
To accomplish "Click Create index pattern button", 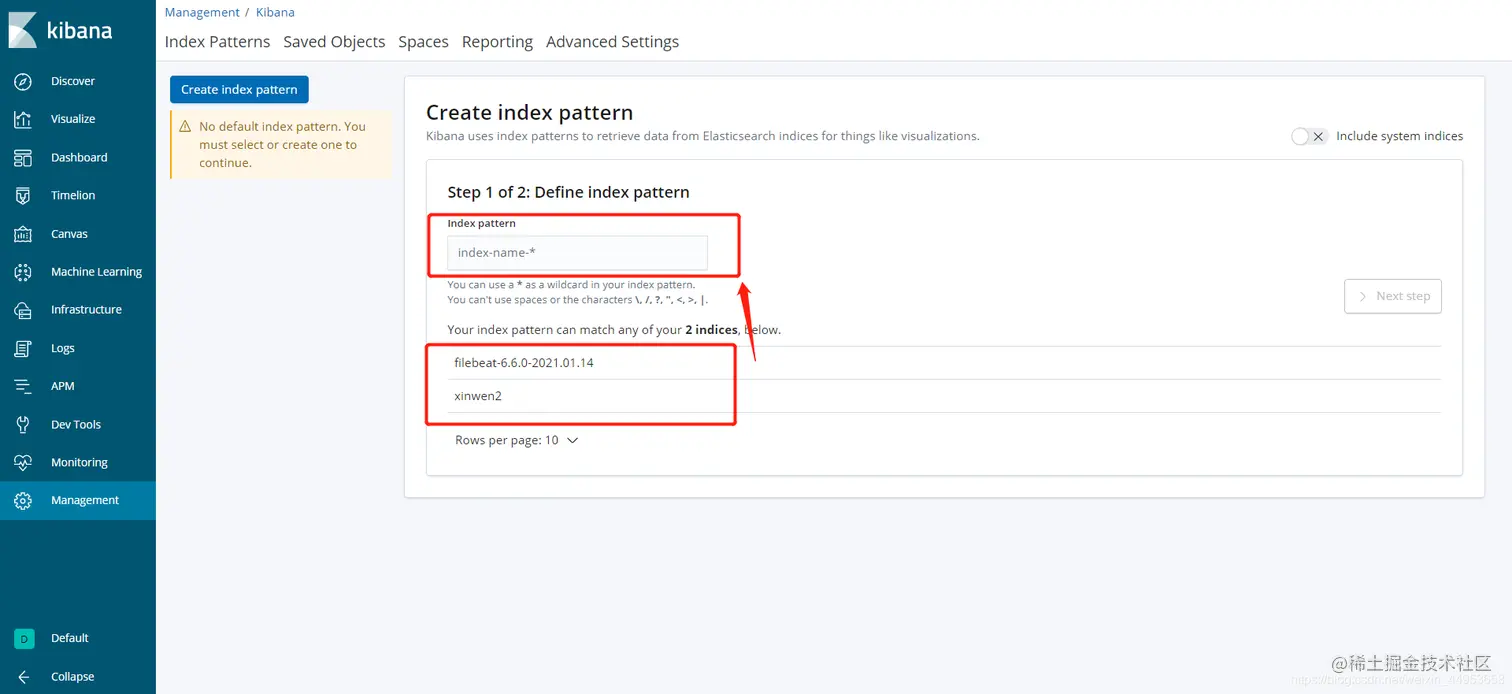I will [x=239, y=90].
